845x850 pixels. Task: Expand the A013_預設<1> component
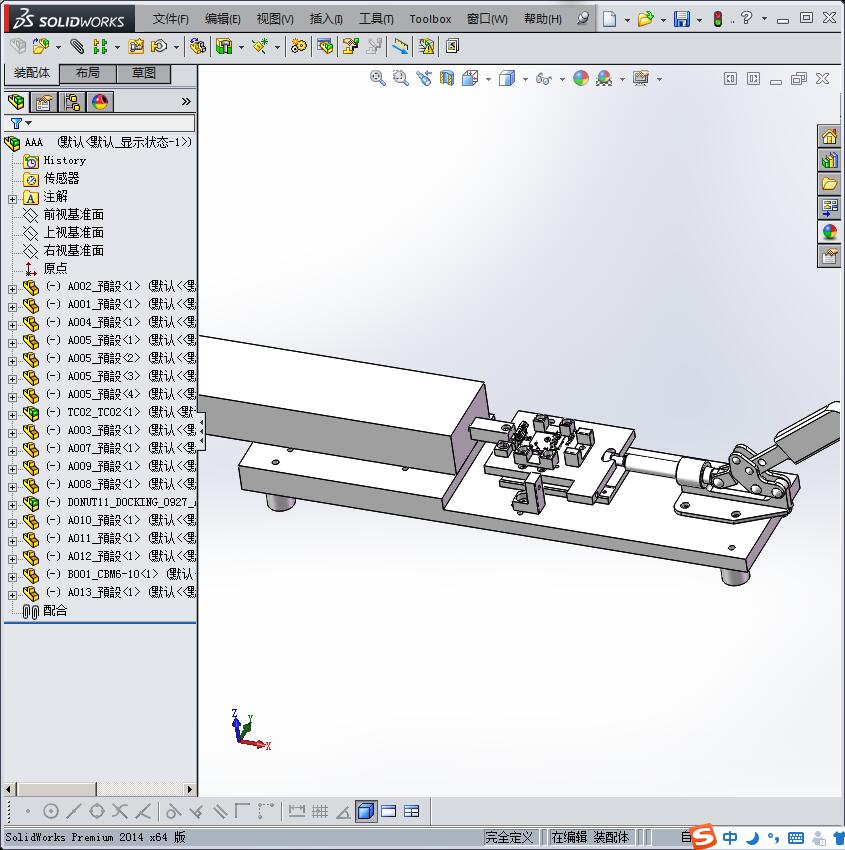coord(12,595)
